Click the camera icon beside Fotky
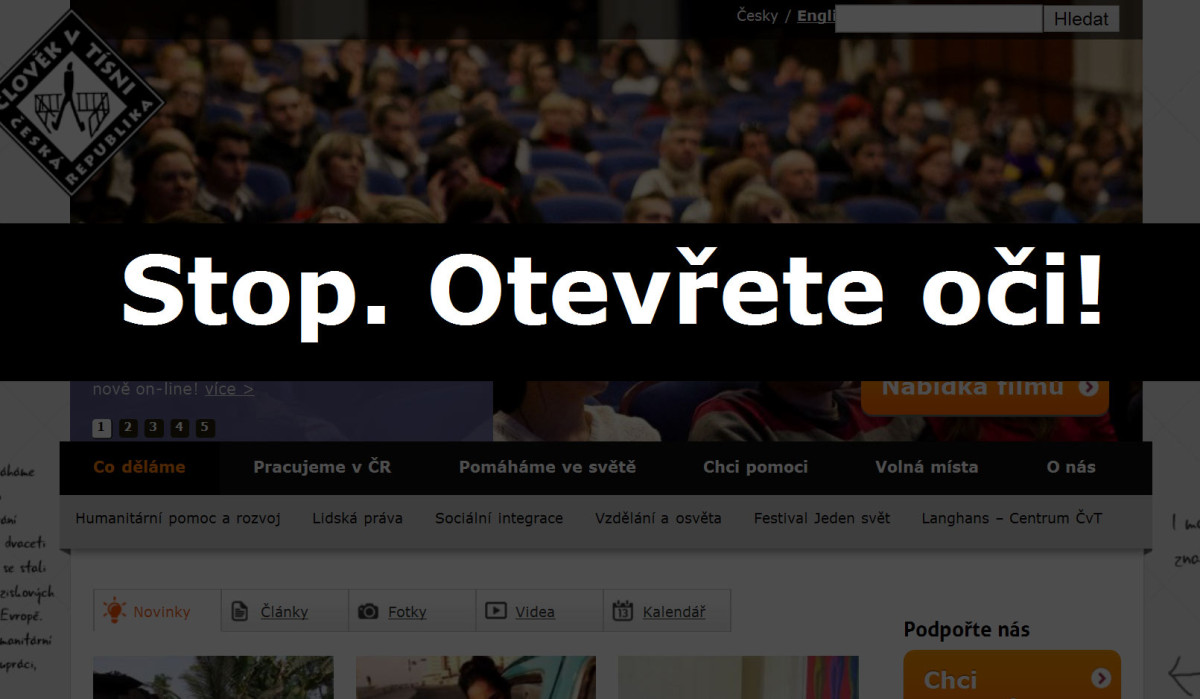 pyautogui.click(x=368, y=611)
